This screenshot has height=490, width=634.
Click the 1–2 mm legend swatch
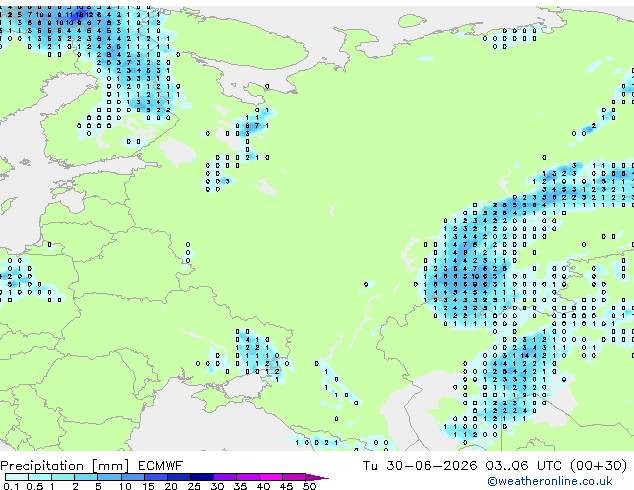63,477
